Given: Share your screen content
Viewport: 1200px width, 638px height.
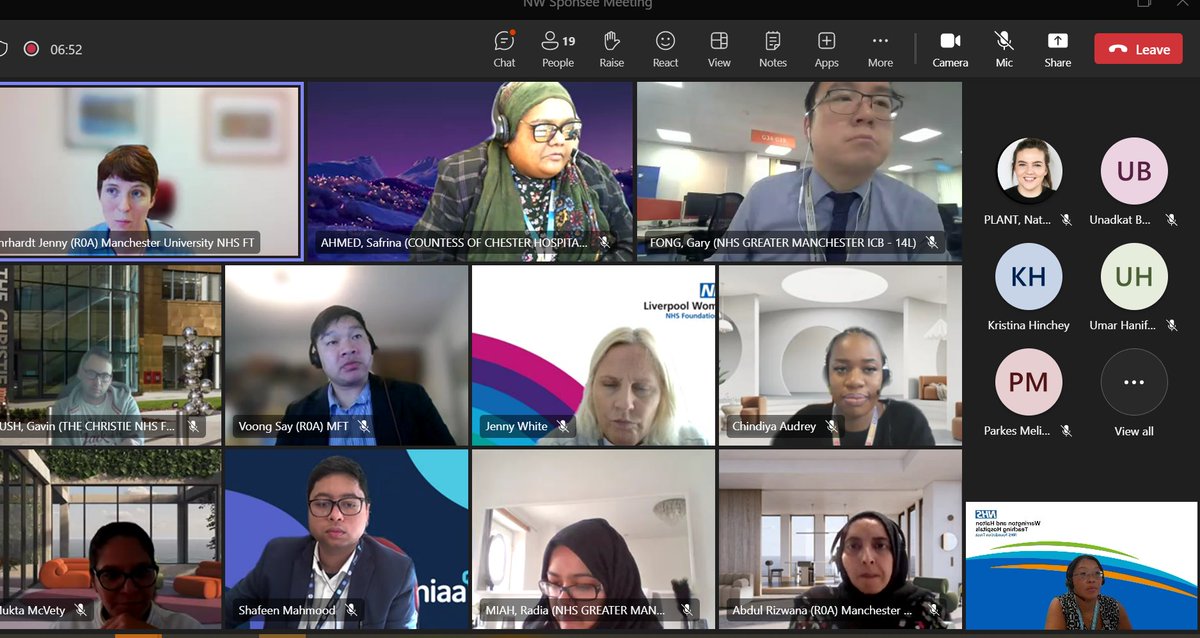Looking at the screenshot, I should (1057, 48).
